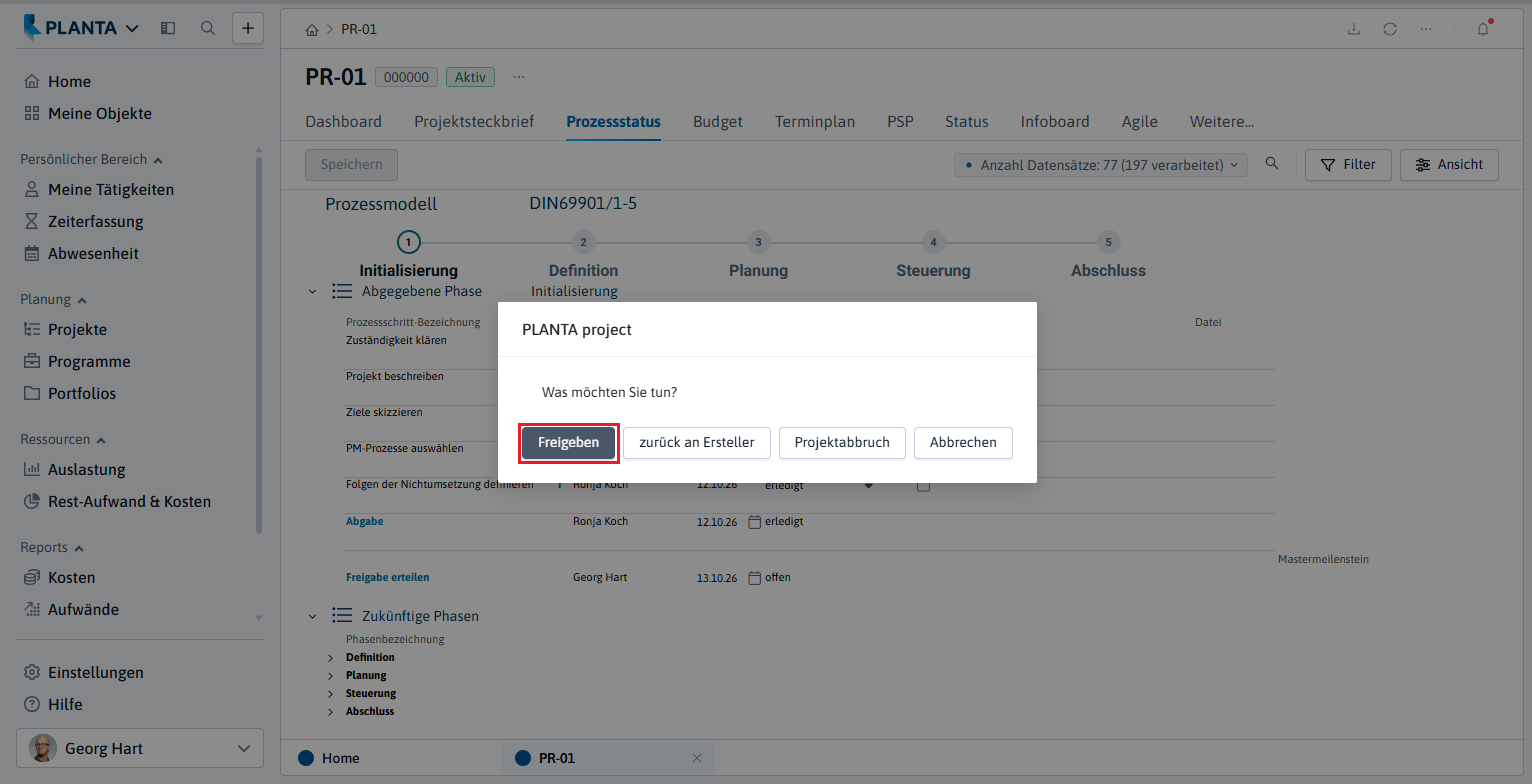Image resolution: width=1532 pixels, height=784 pixels.
Task: Click the Ansicht button
Action: pyautogui.click(x=1449, y=165)
